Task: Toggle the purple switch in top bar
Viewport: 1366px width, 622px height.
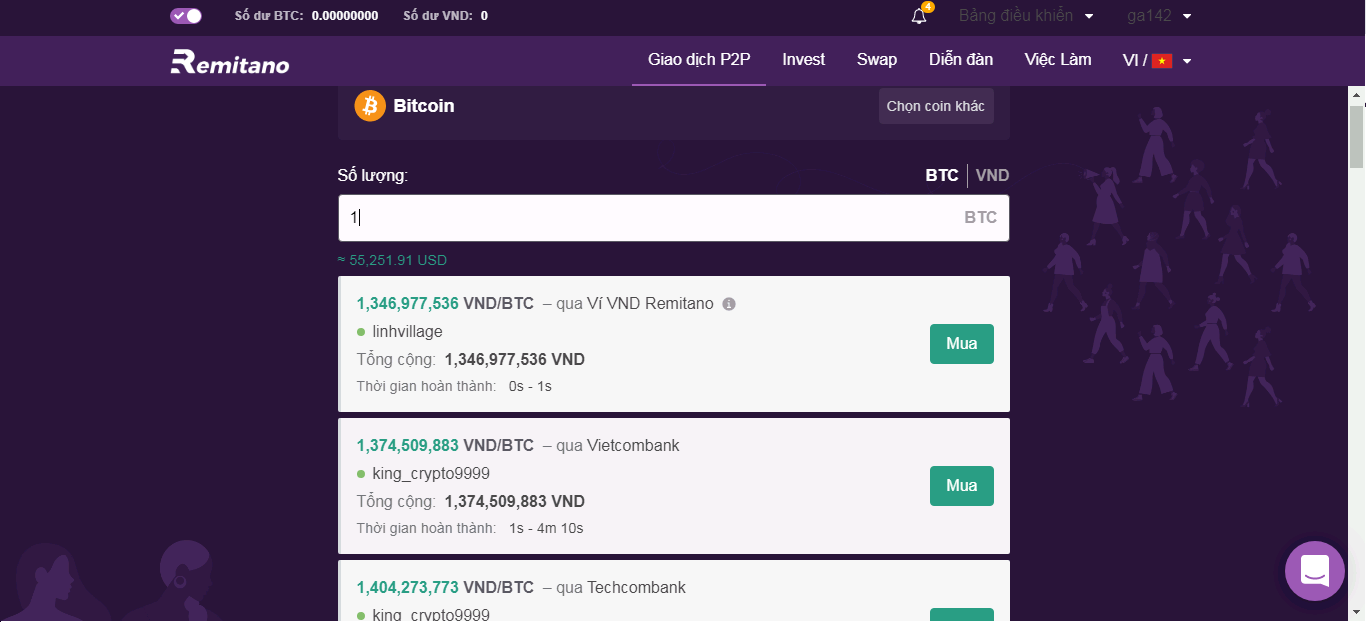Action: (186, 16)
